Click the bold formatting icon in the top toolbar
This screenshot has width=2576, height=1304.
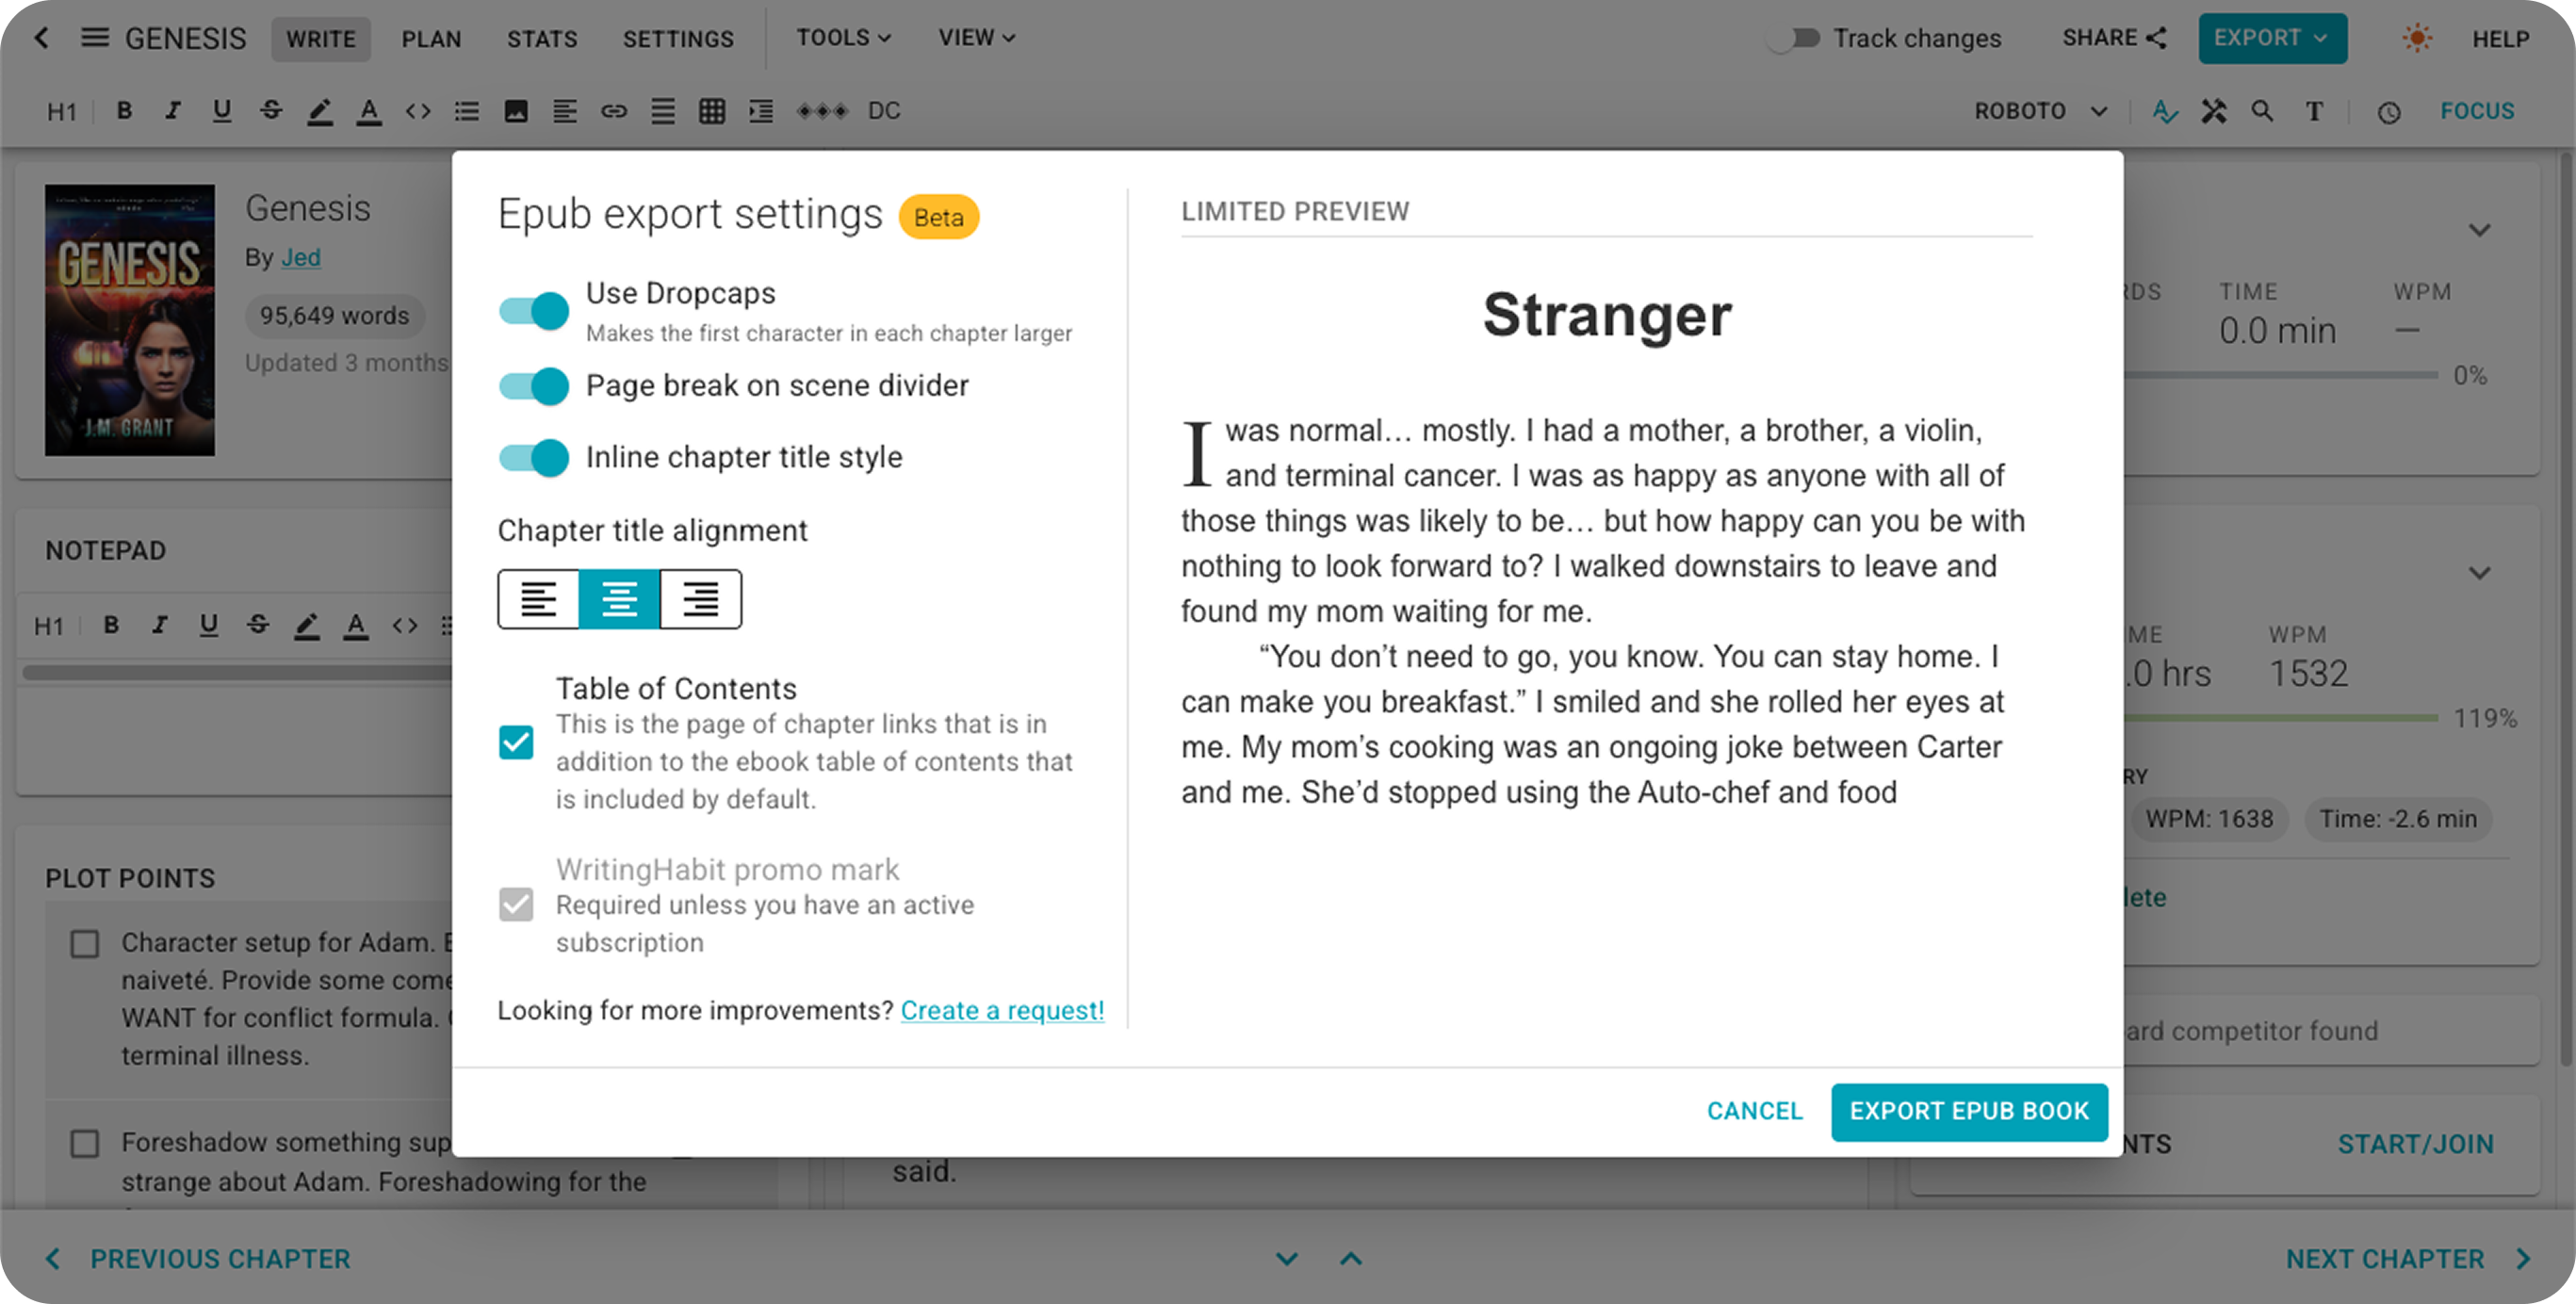point(124,110)
